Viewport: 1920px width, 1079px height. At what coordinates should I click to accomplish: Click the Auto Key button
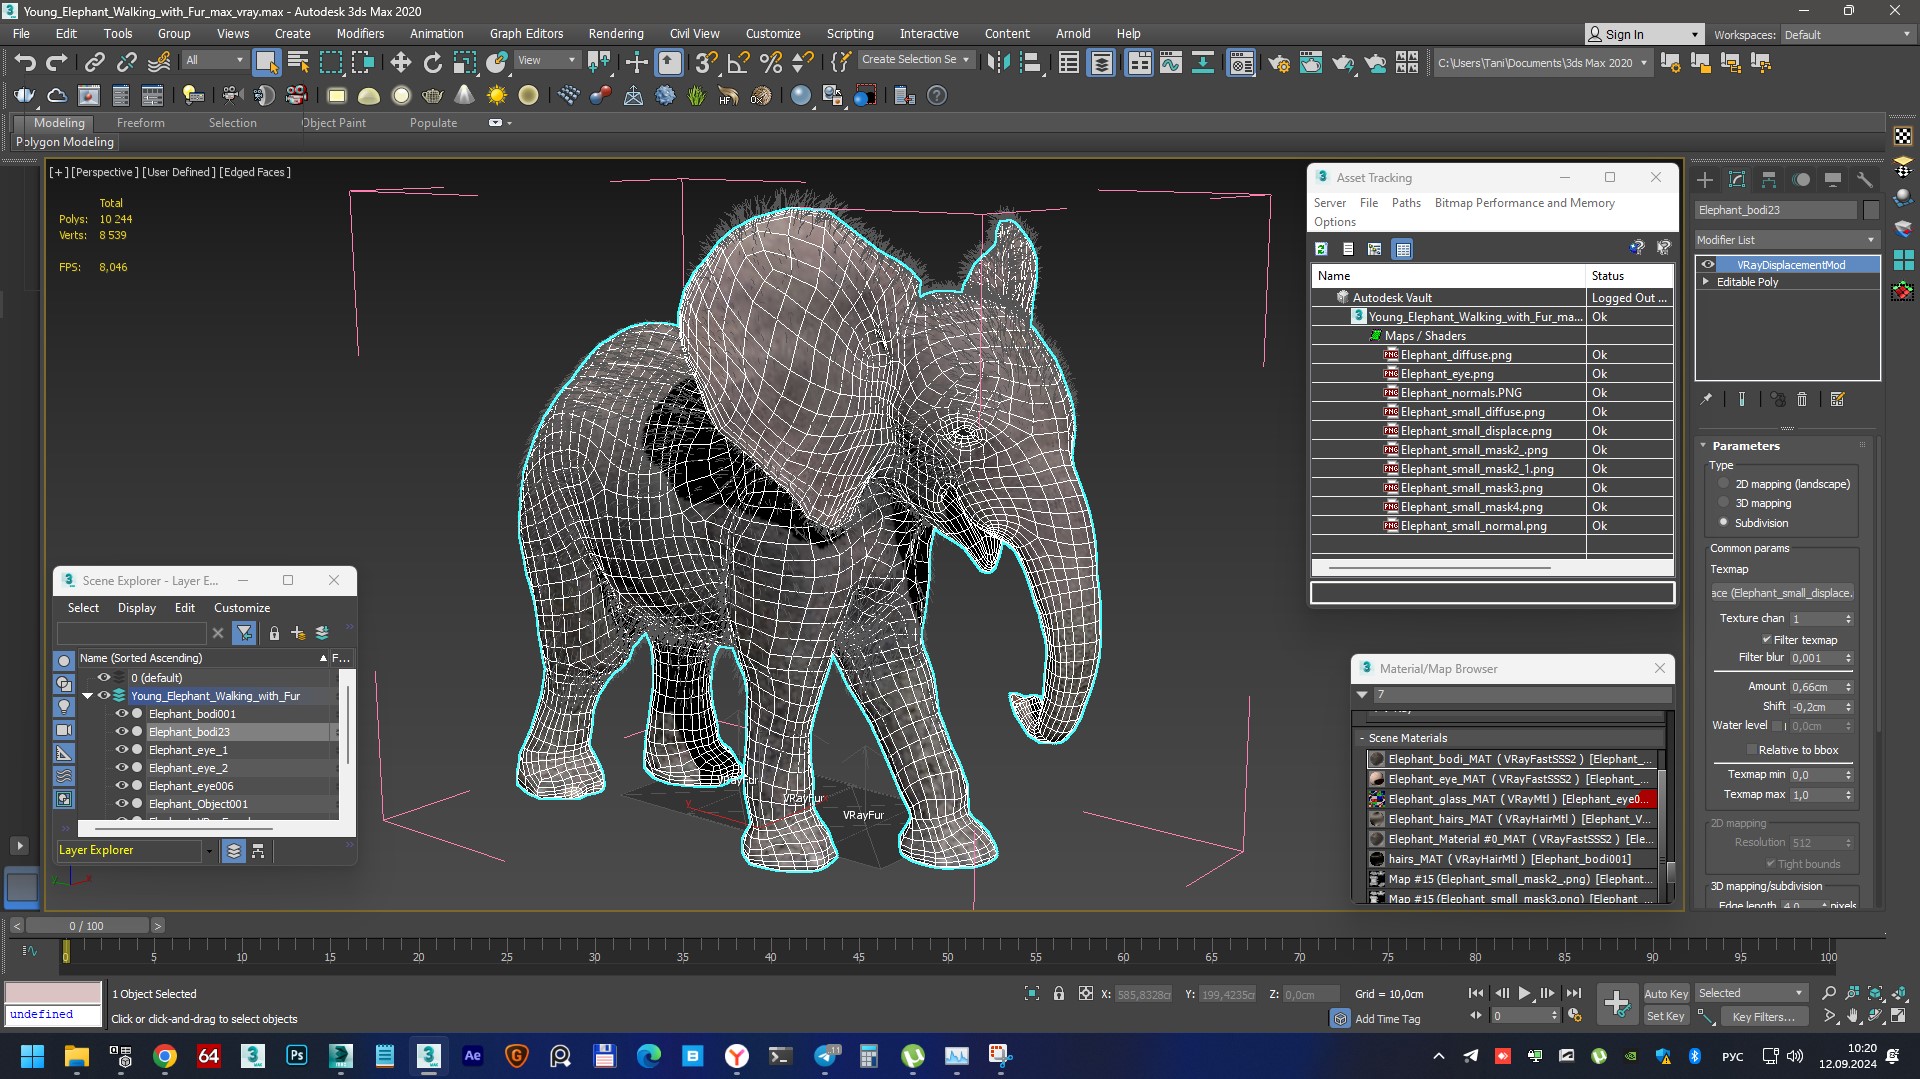(1666, 993)
